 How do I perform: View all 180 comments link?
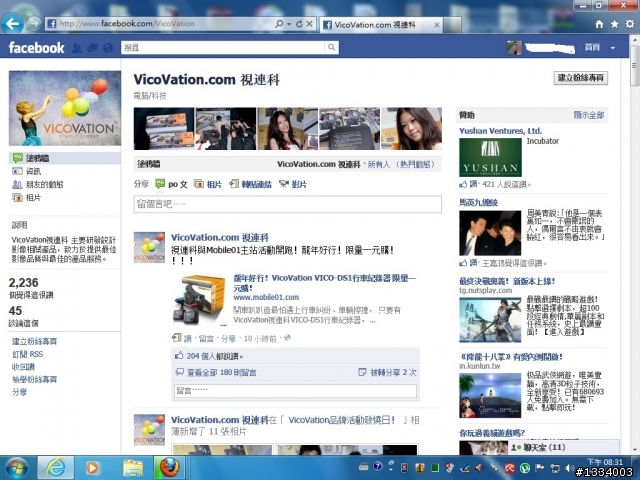[222, 372]
